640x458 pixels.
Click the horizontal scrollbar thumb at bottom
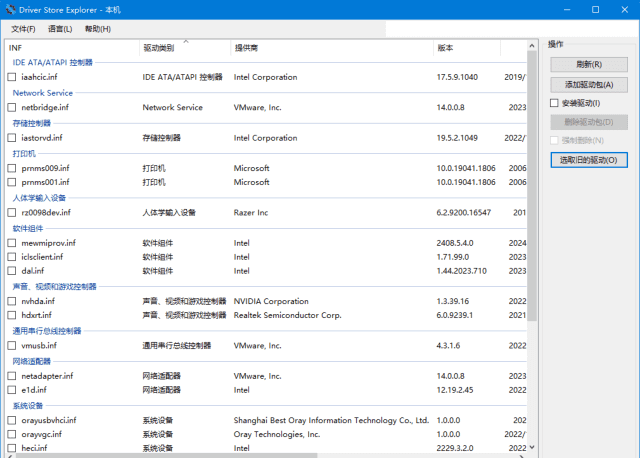(x=166, y=455)
